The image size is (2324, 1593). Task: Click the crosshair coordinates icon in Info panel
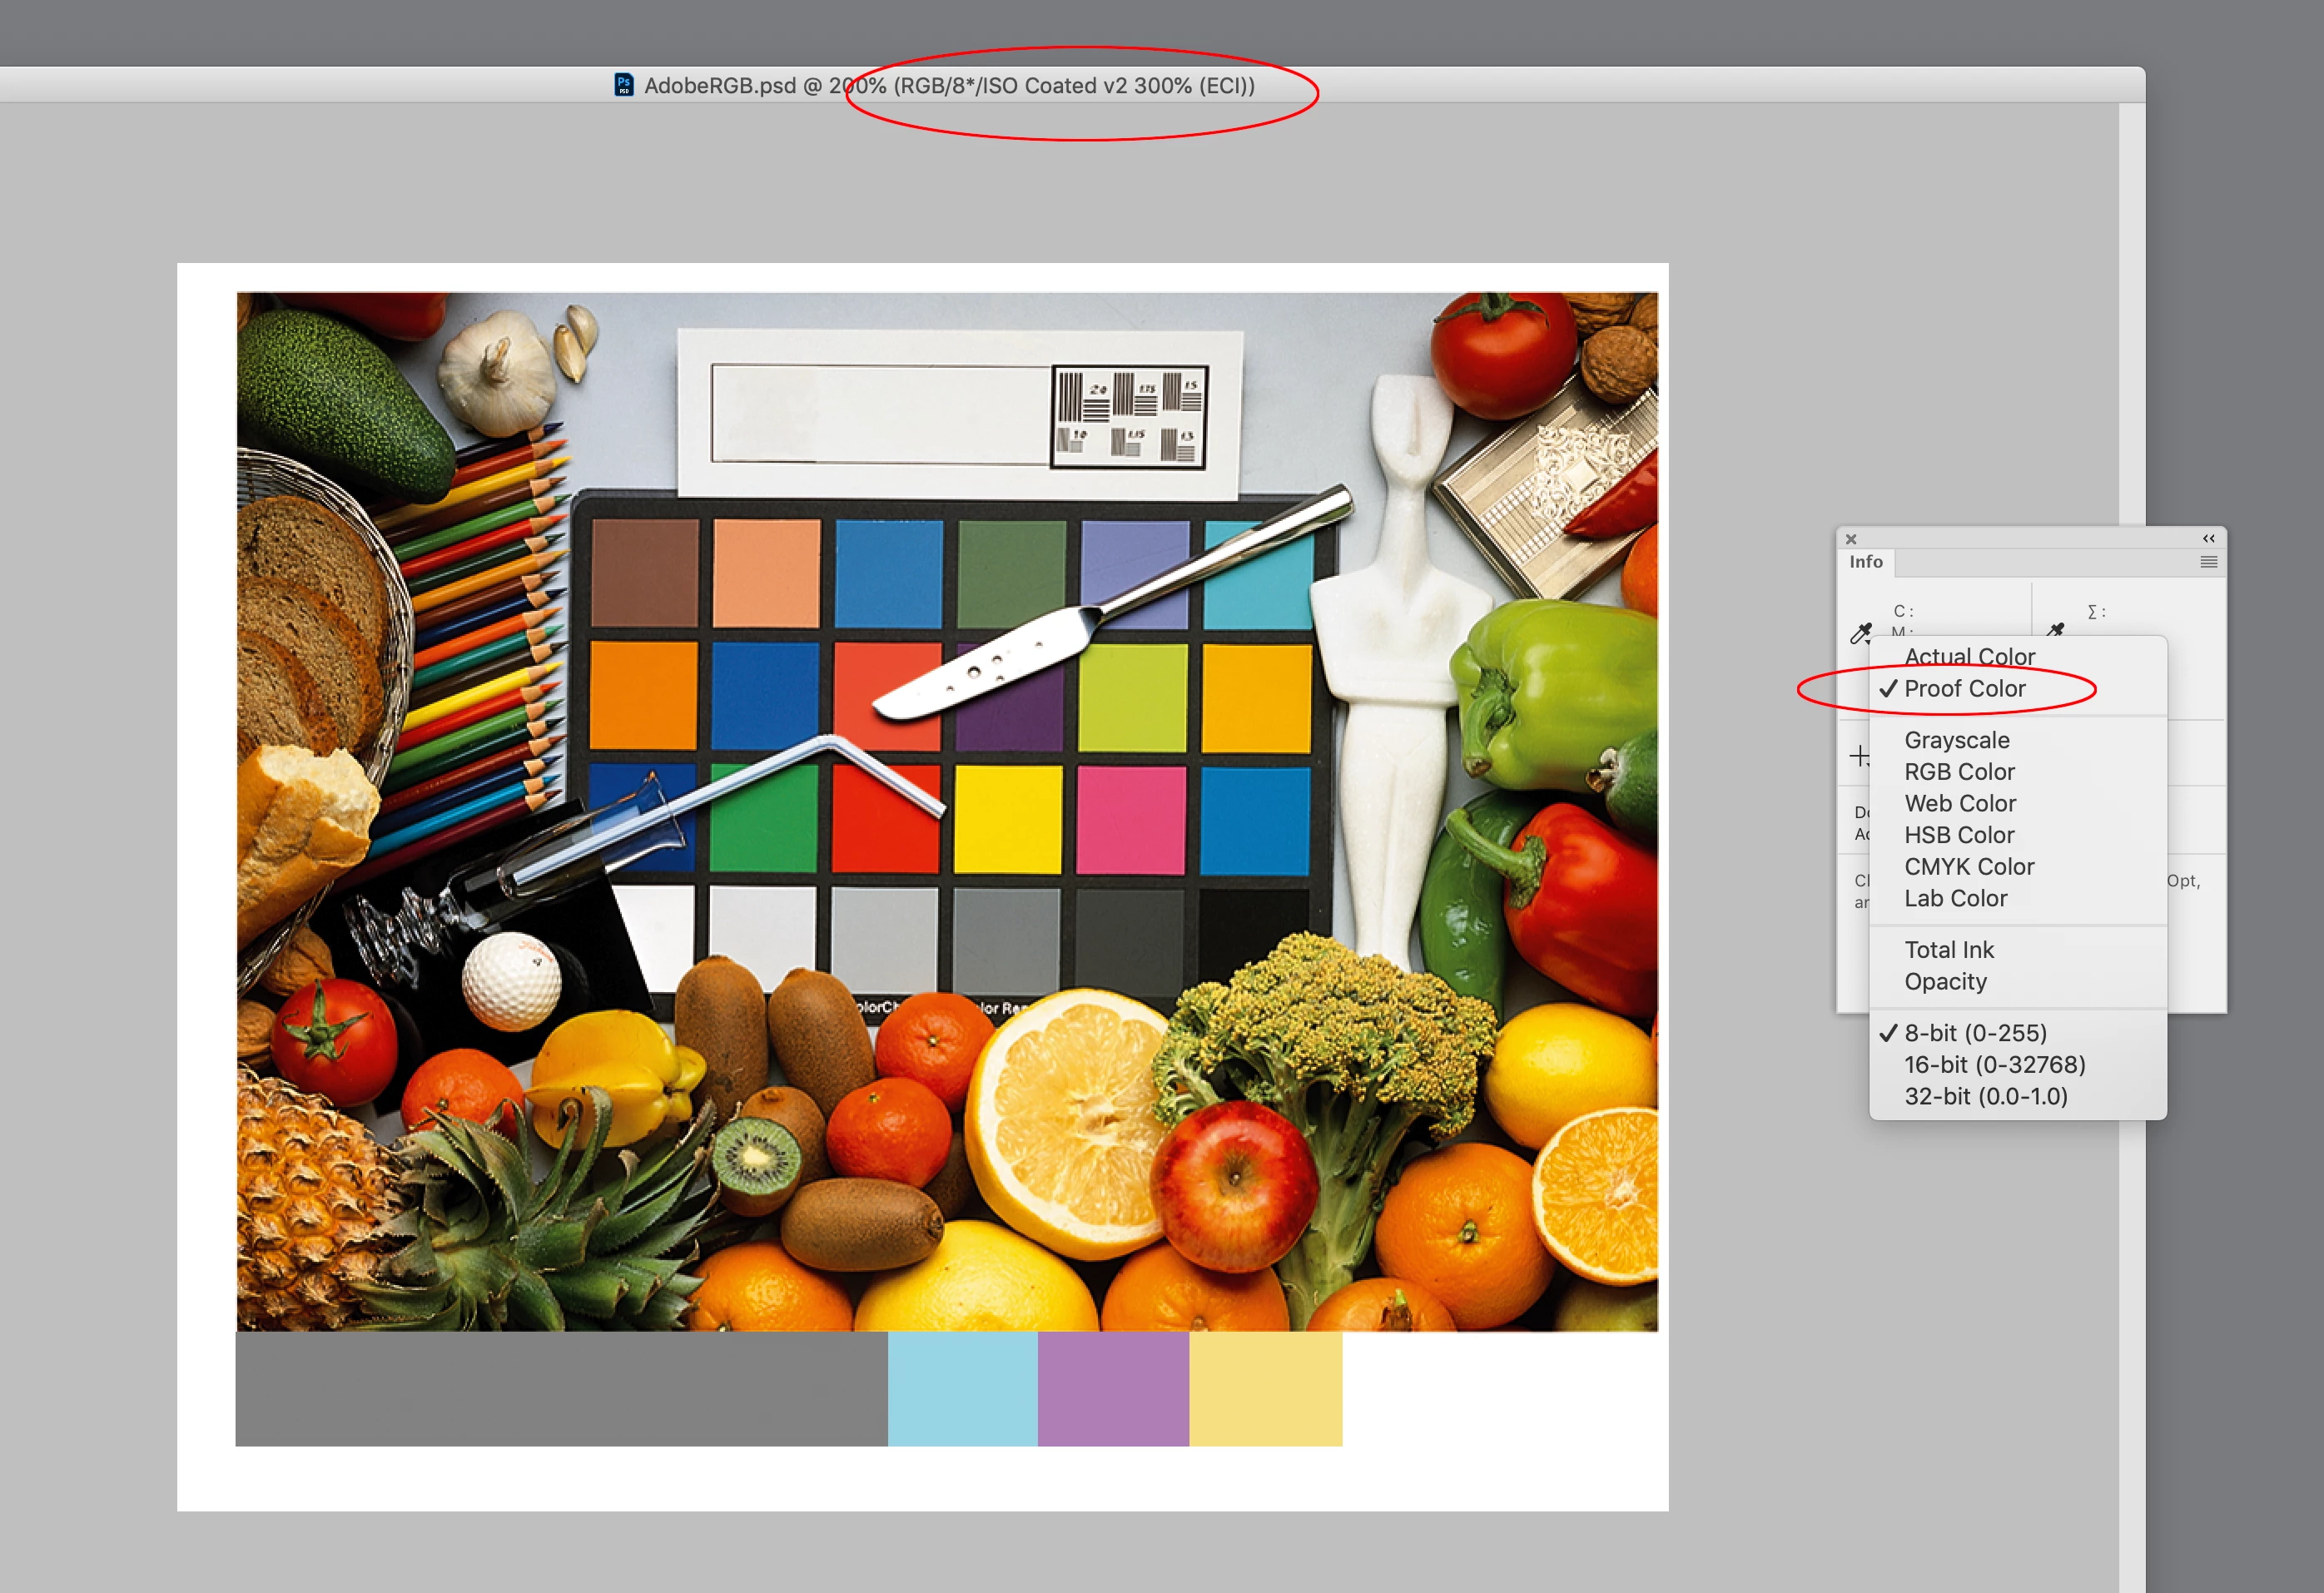coord(1859,756)
